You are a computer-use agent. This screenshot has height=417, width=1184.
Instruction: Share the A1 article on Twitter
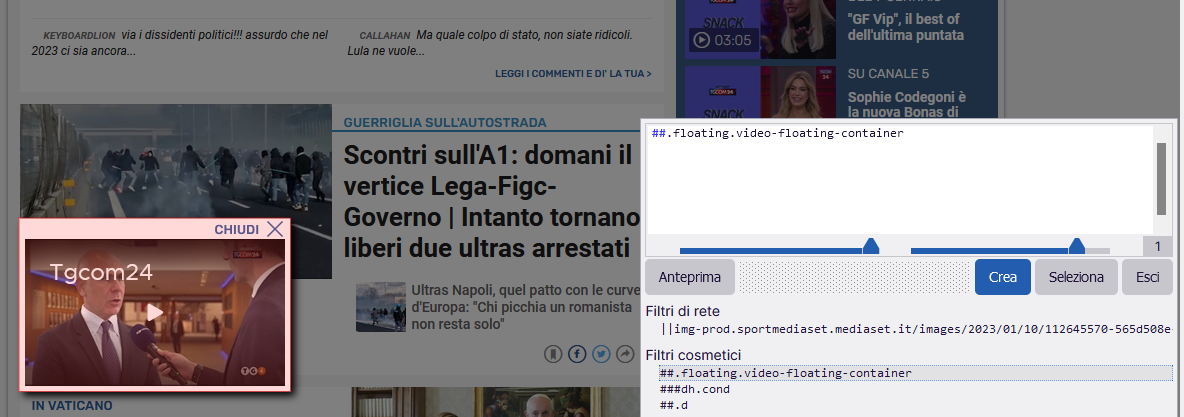(601, 354)
